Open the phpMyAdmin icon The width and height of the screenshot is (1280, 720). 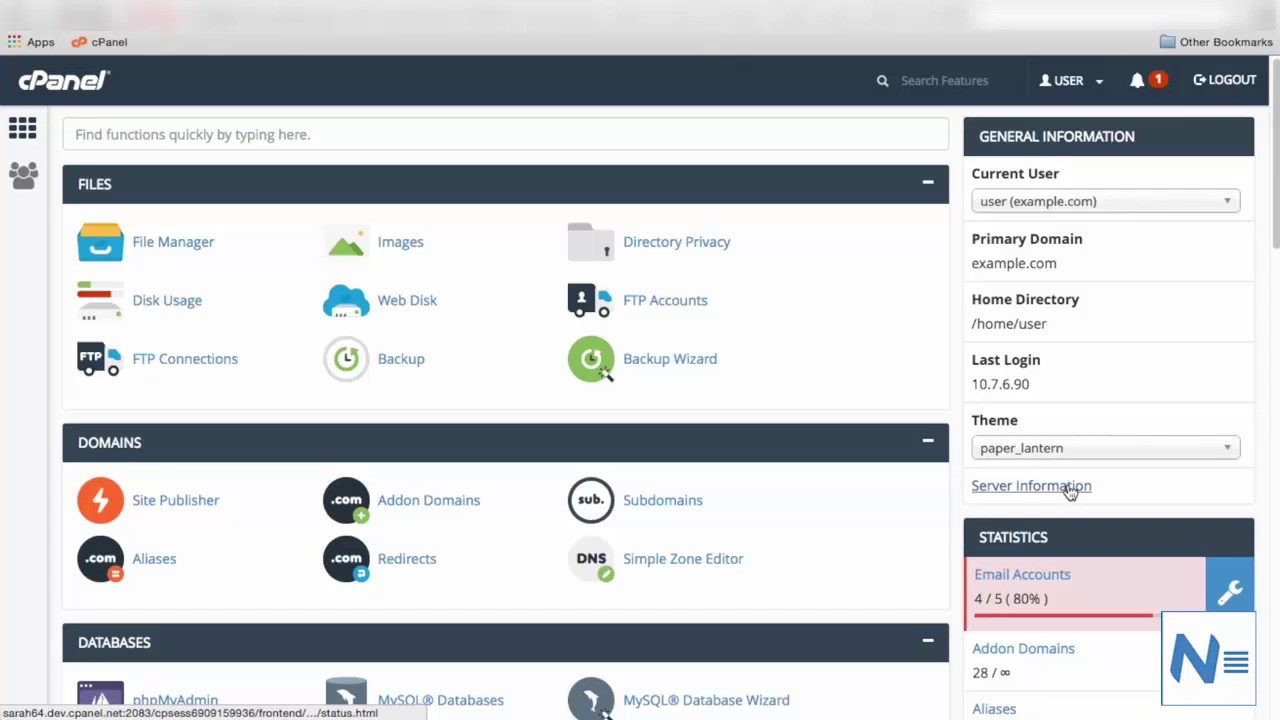click(100, 697)
